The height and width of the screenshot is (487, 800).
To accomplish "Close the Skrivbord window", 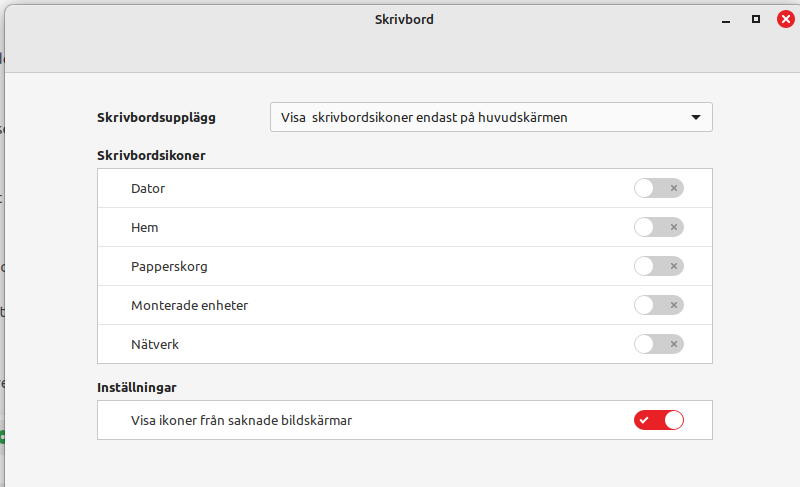I will click(x=785, y=19).
